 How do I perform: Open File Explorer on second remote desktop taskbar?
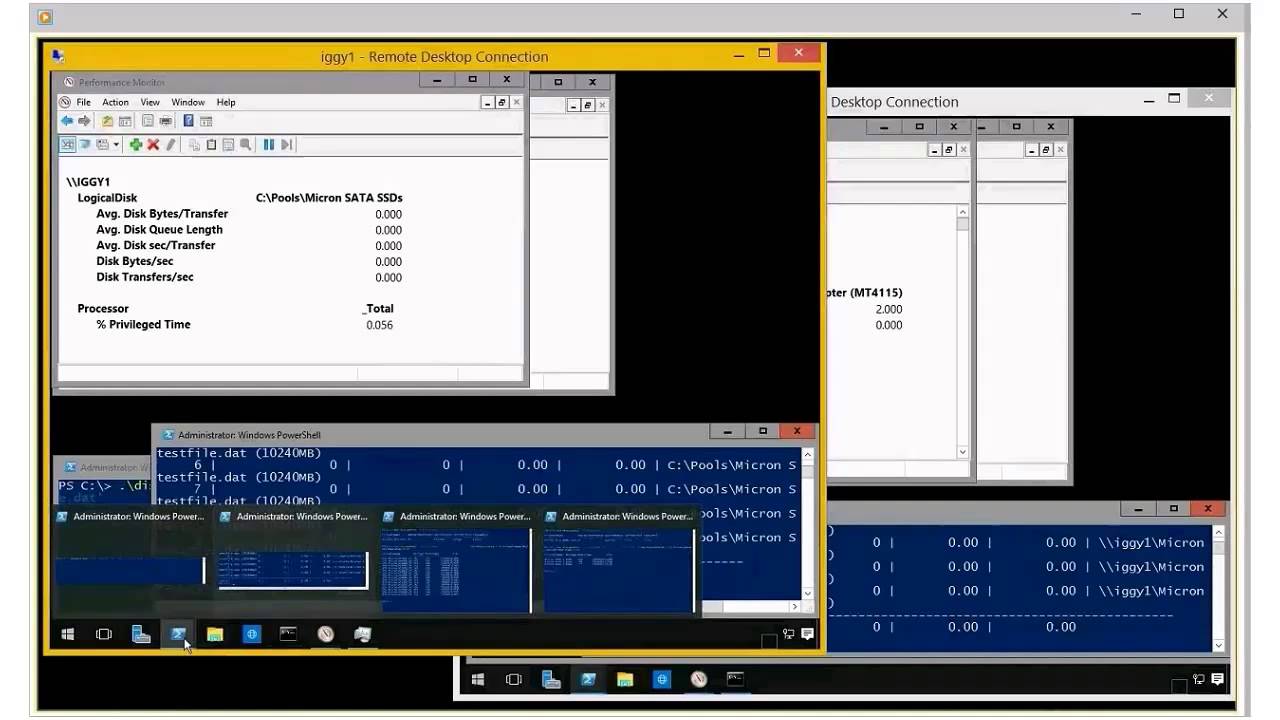(625, 680)
